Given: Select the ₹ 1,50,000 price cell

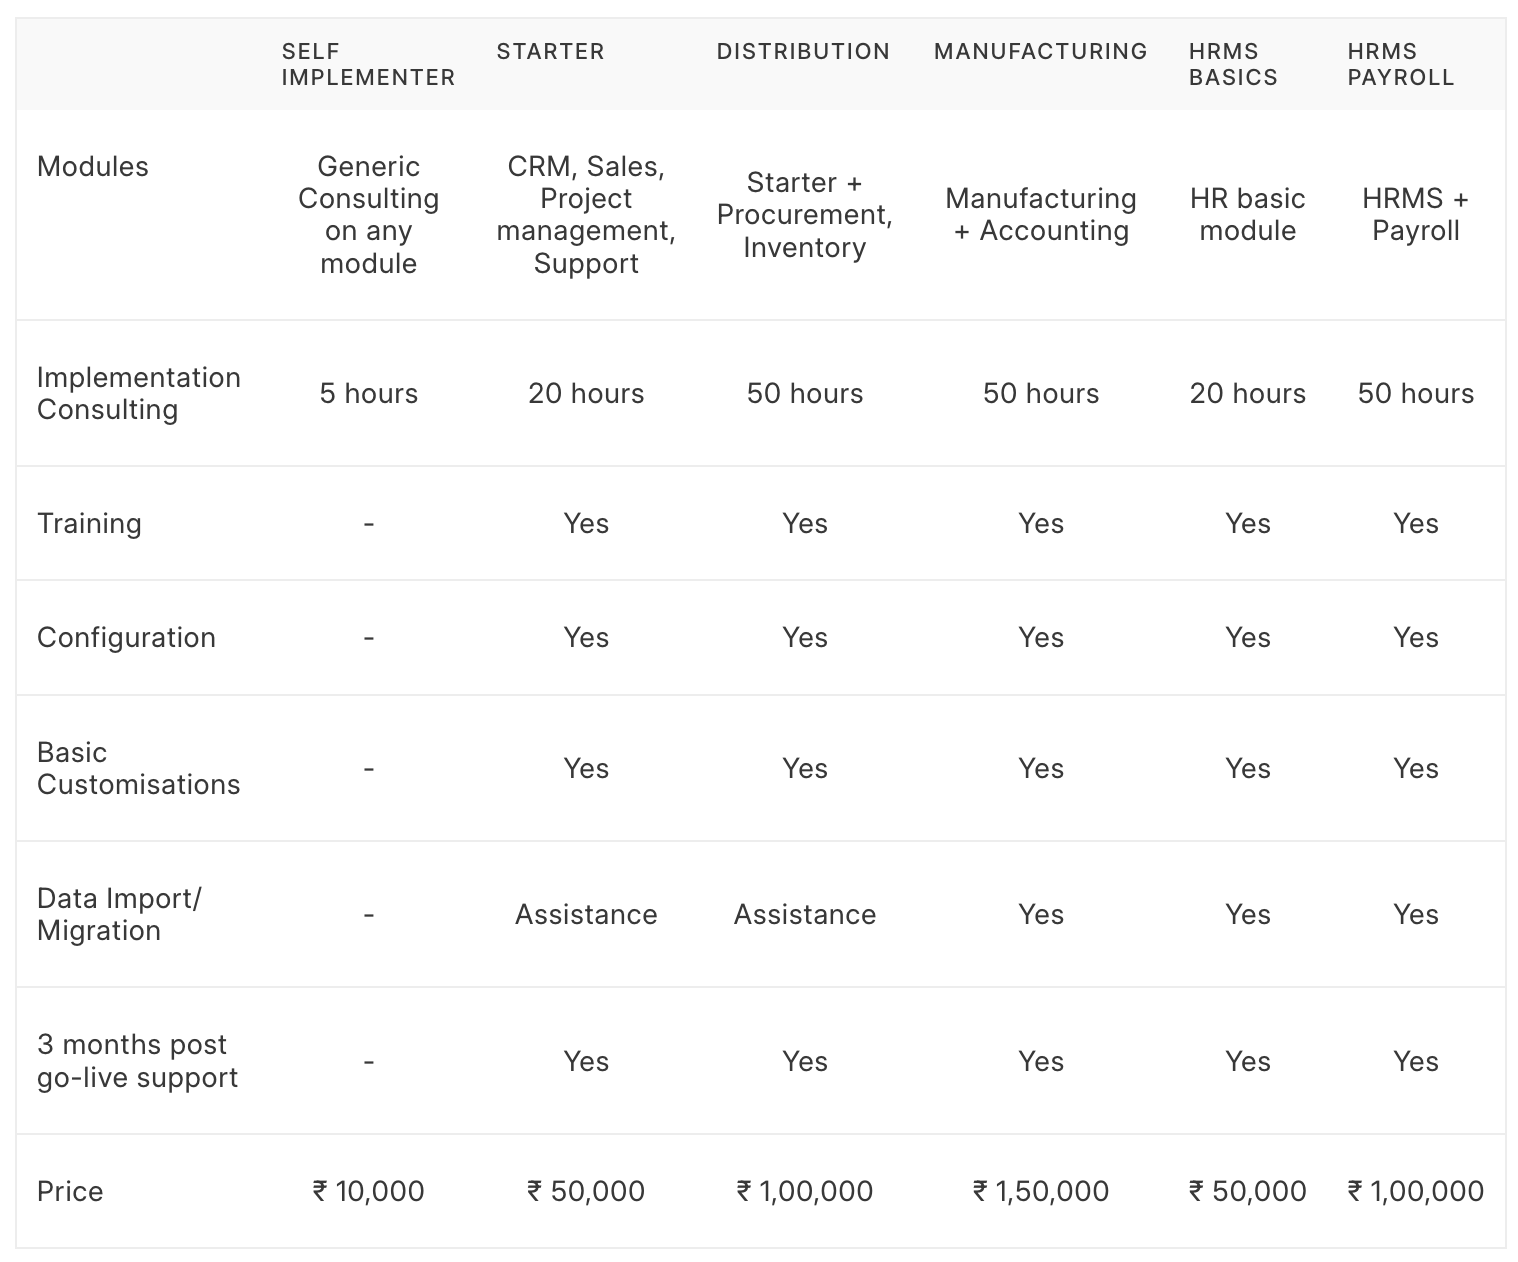Looking at the screenshot, I should [x=1040, y=1191].
